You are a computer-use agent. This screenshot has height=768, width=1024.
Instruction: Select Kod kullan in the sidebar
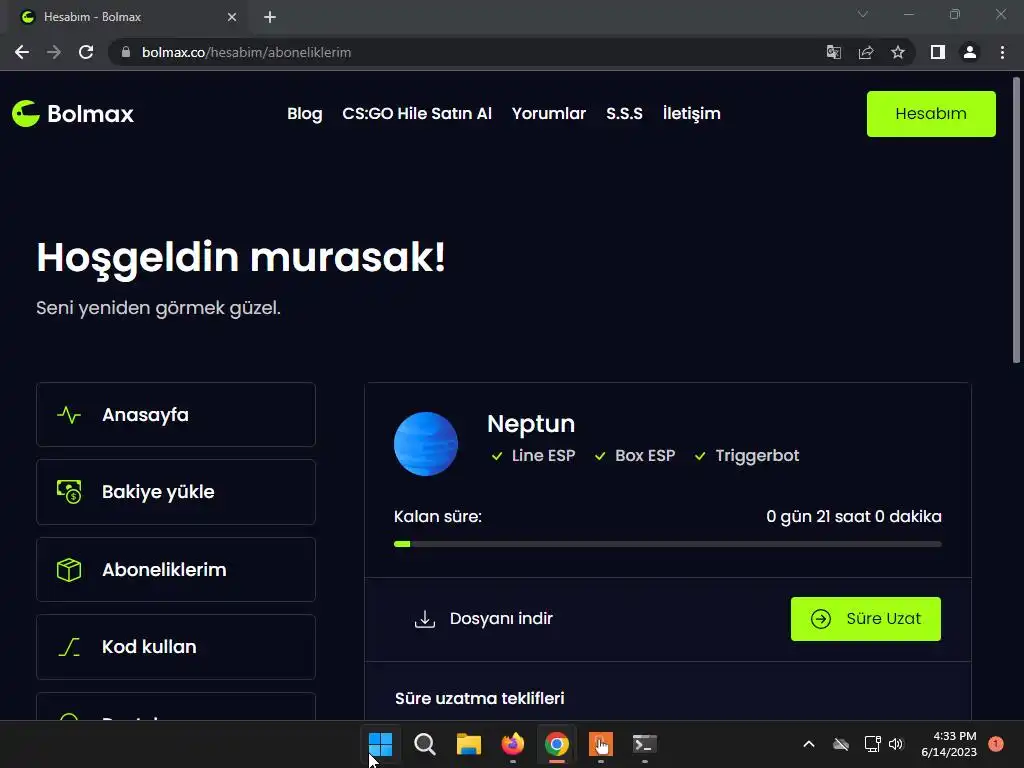click(x=176, y=647)
